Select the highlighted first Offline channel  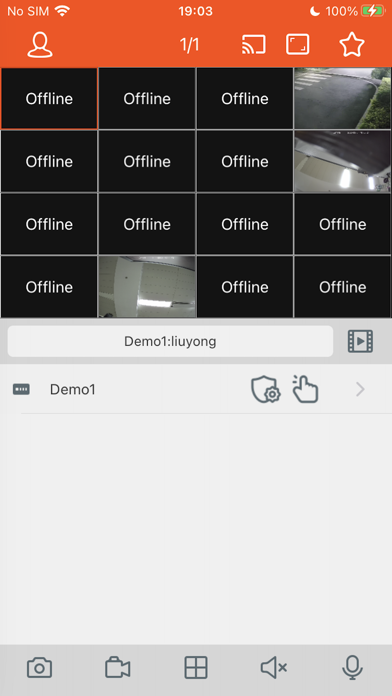[x=49, y=98]
